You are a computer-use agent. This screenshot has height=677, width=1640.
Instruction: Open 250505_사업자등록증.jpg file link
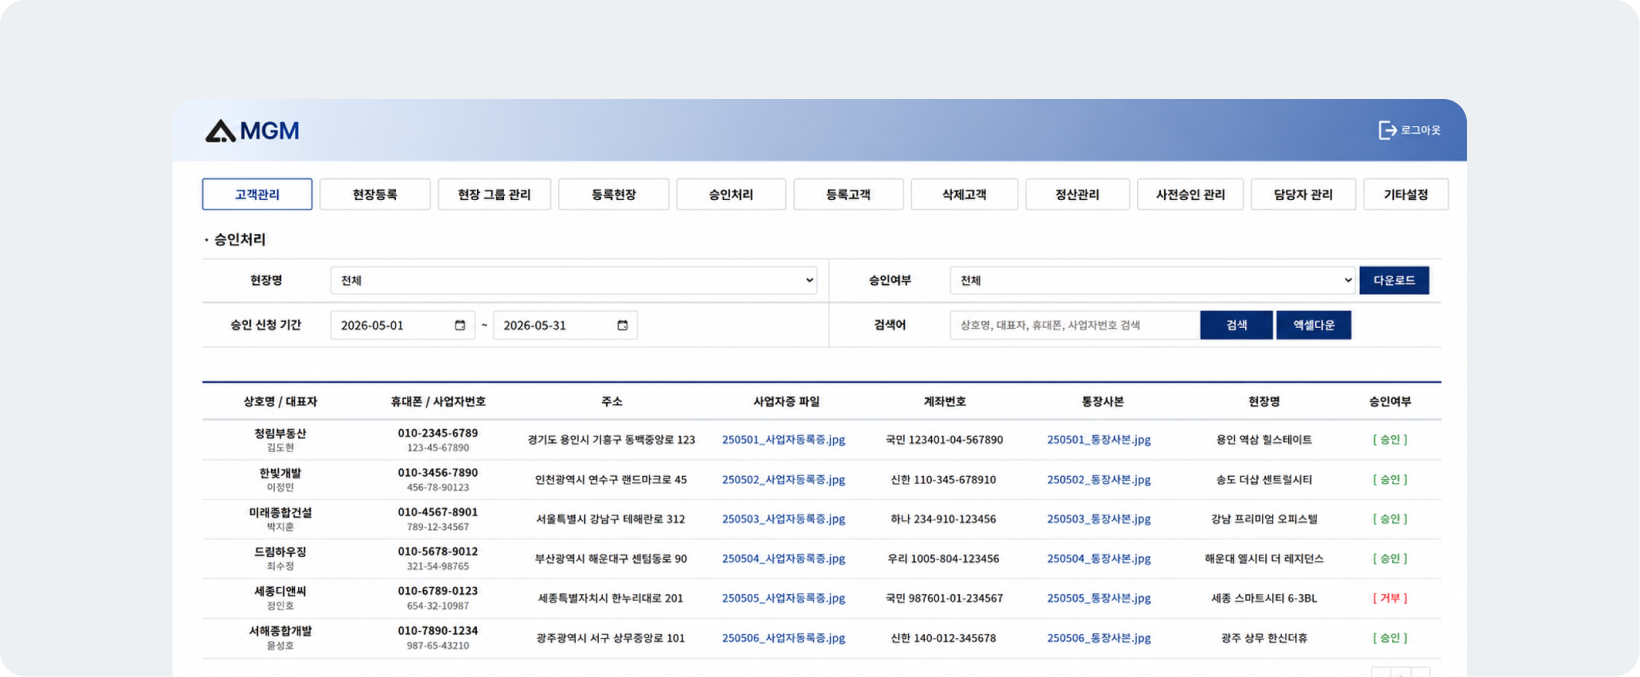point(784,598)
